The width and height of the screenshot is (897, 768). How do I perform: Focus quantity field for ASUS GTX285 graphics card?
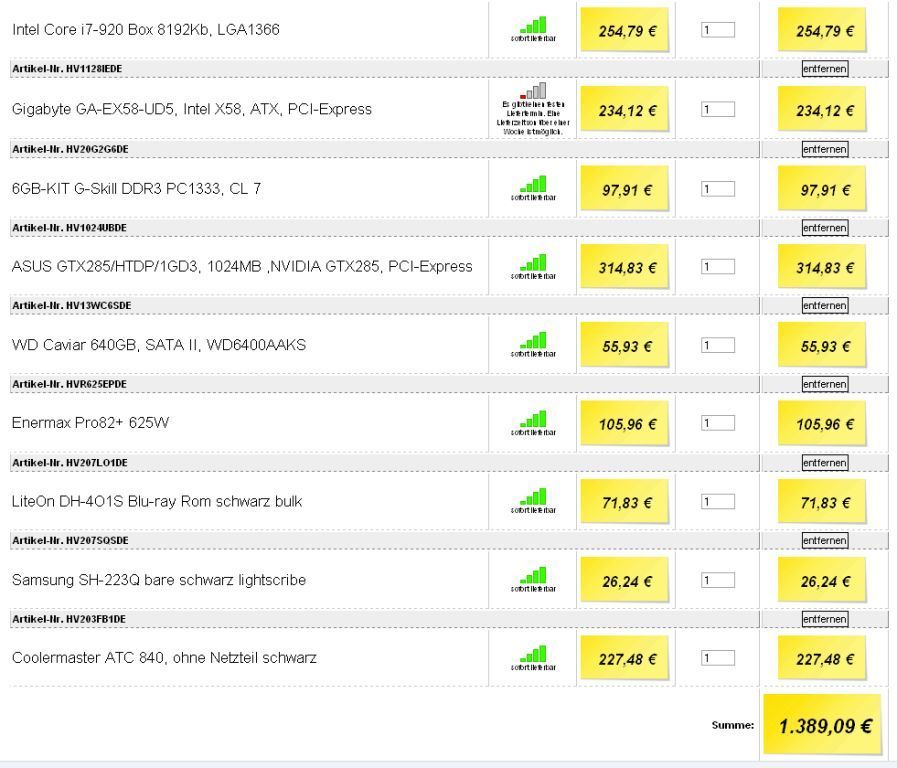[718, 266]
